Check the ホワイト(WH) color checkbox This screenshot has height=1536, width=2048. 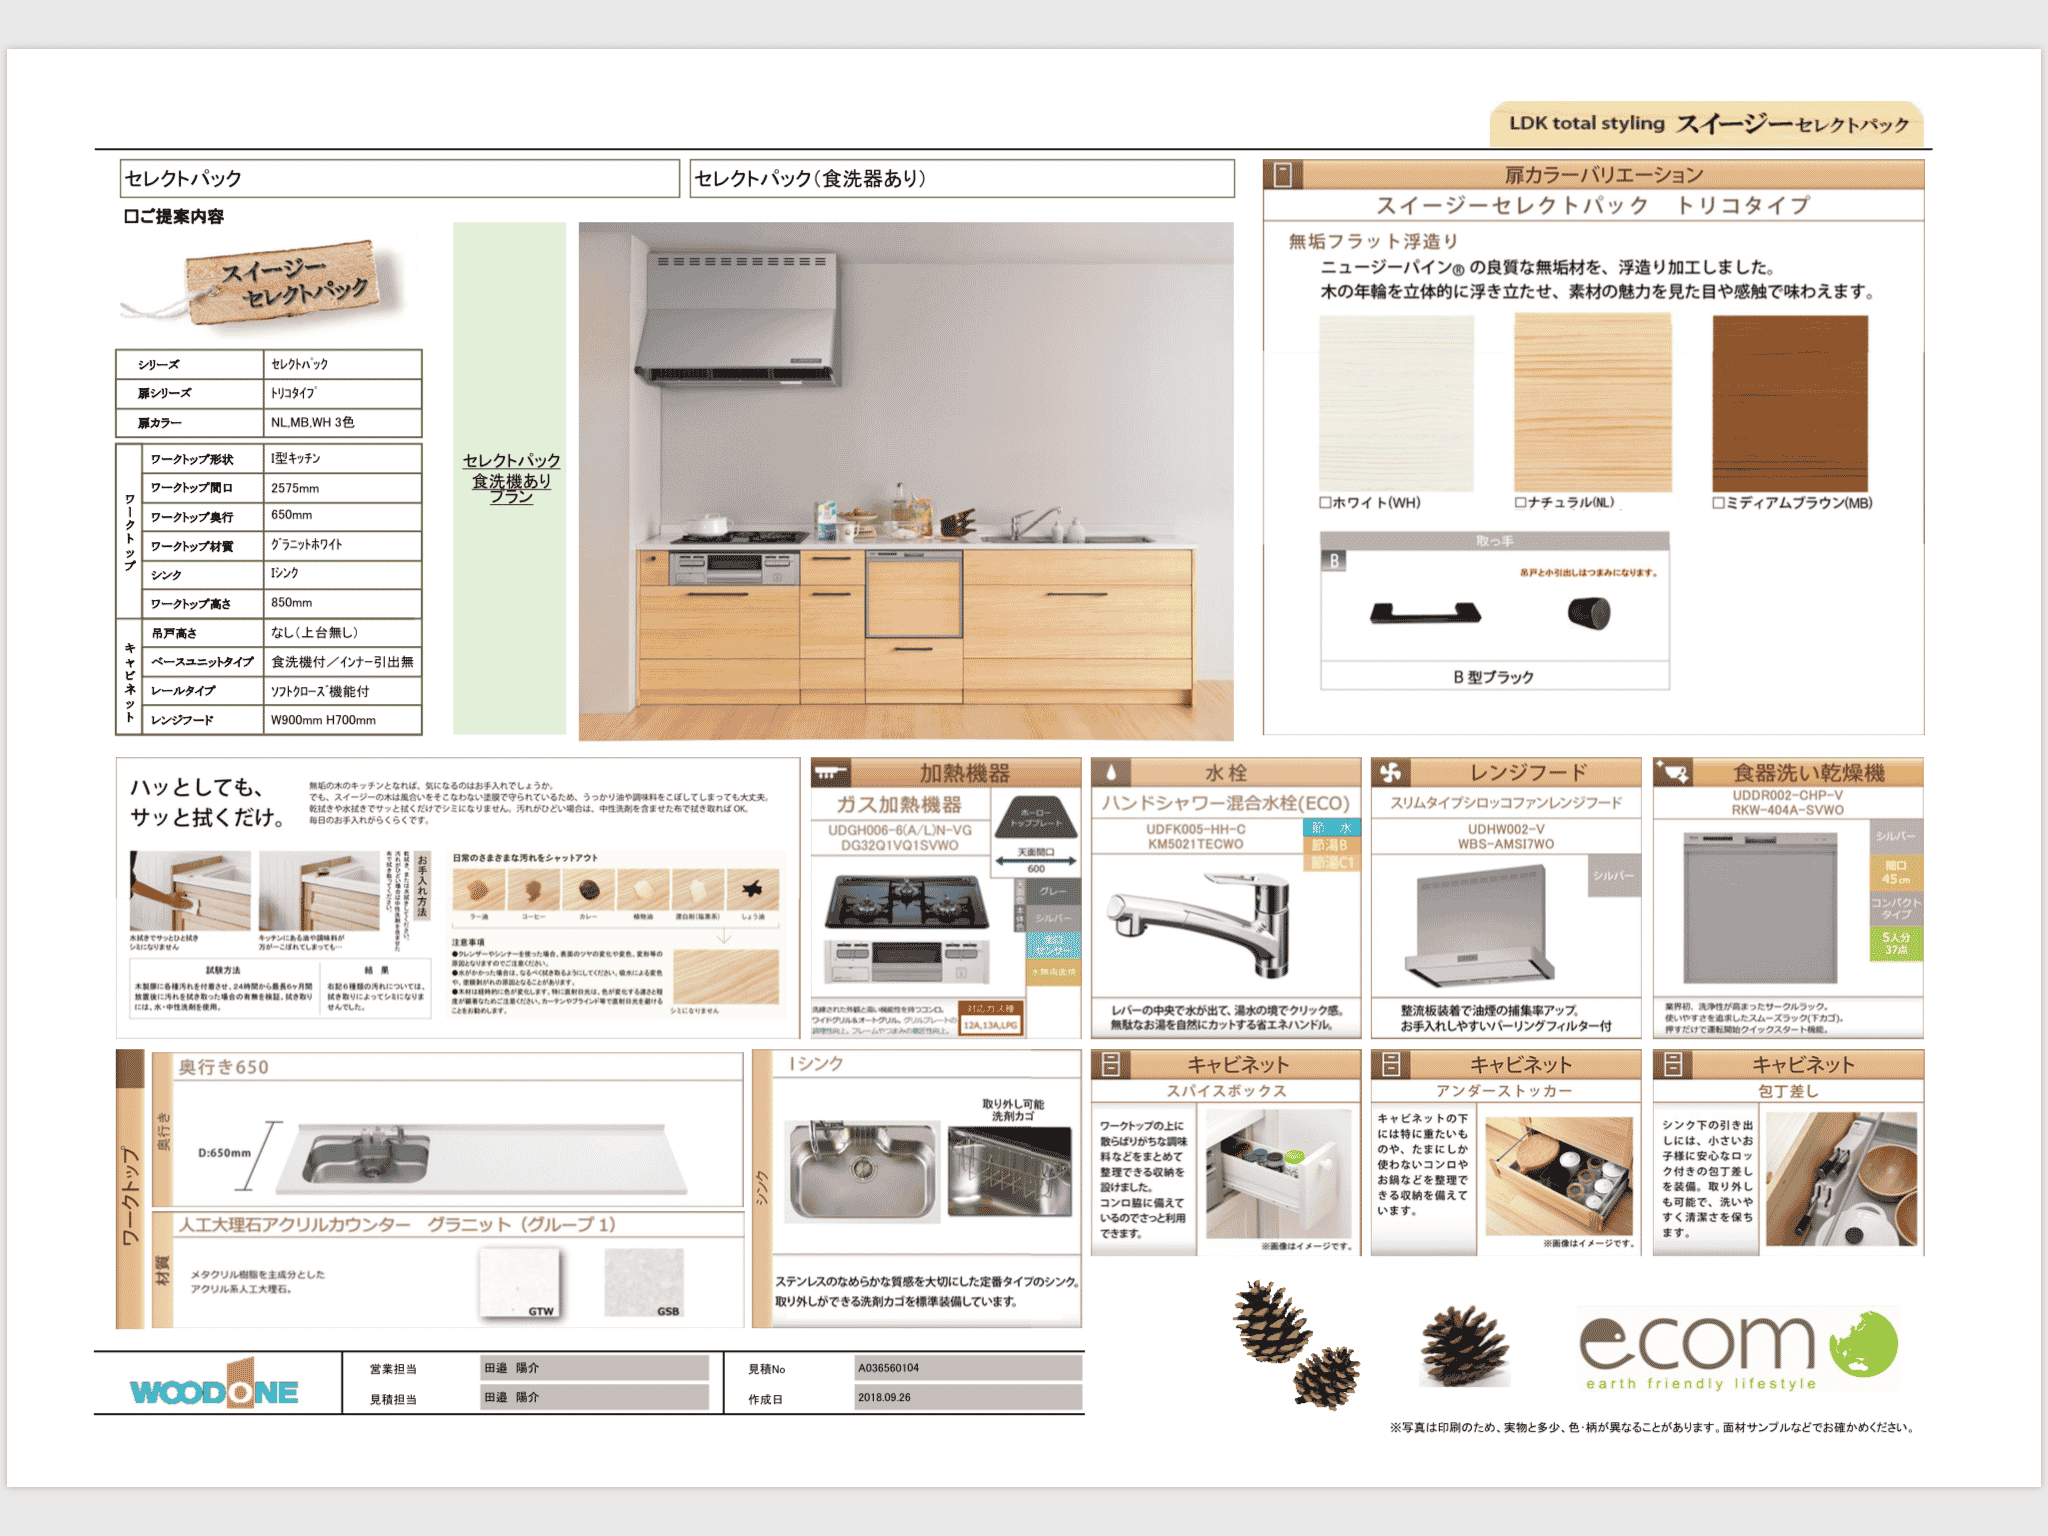(x=1325, y=503)
